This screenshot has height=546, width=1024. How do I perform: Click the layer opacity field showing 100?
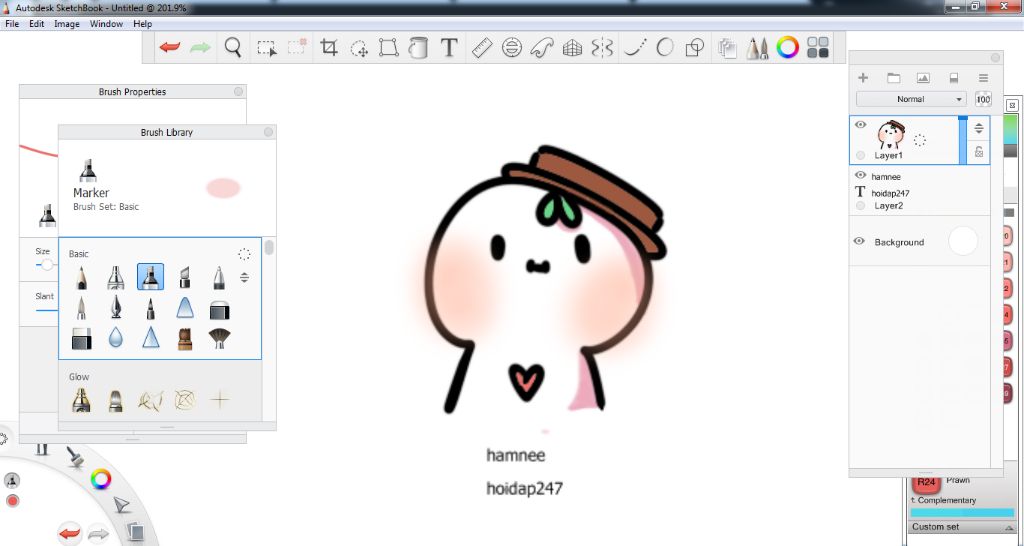pos(983,99)
